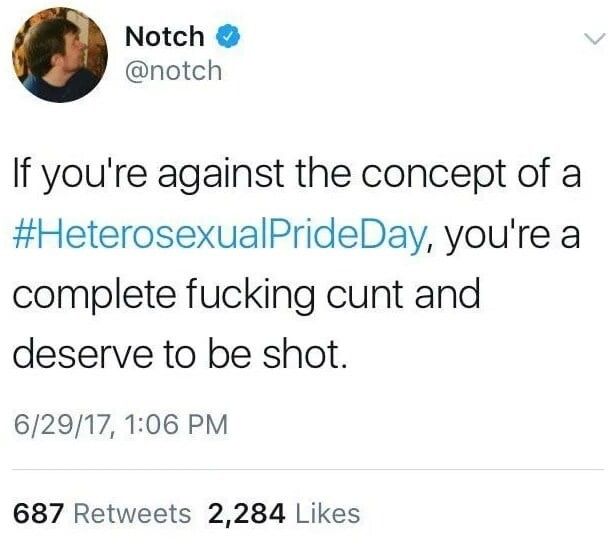Click the hash symbol of the hashtag
608x549 pixels.
point(22,236)
